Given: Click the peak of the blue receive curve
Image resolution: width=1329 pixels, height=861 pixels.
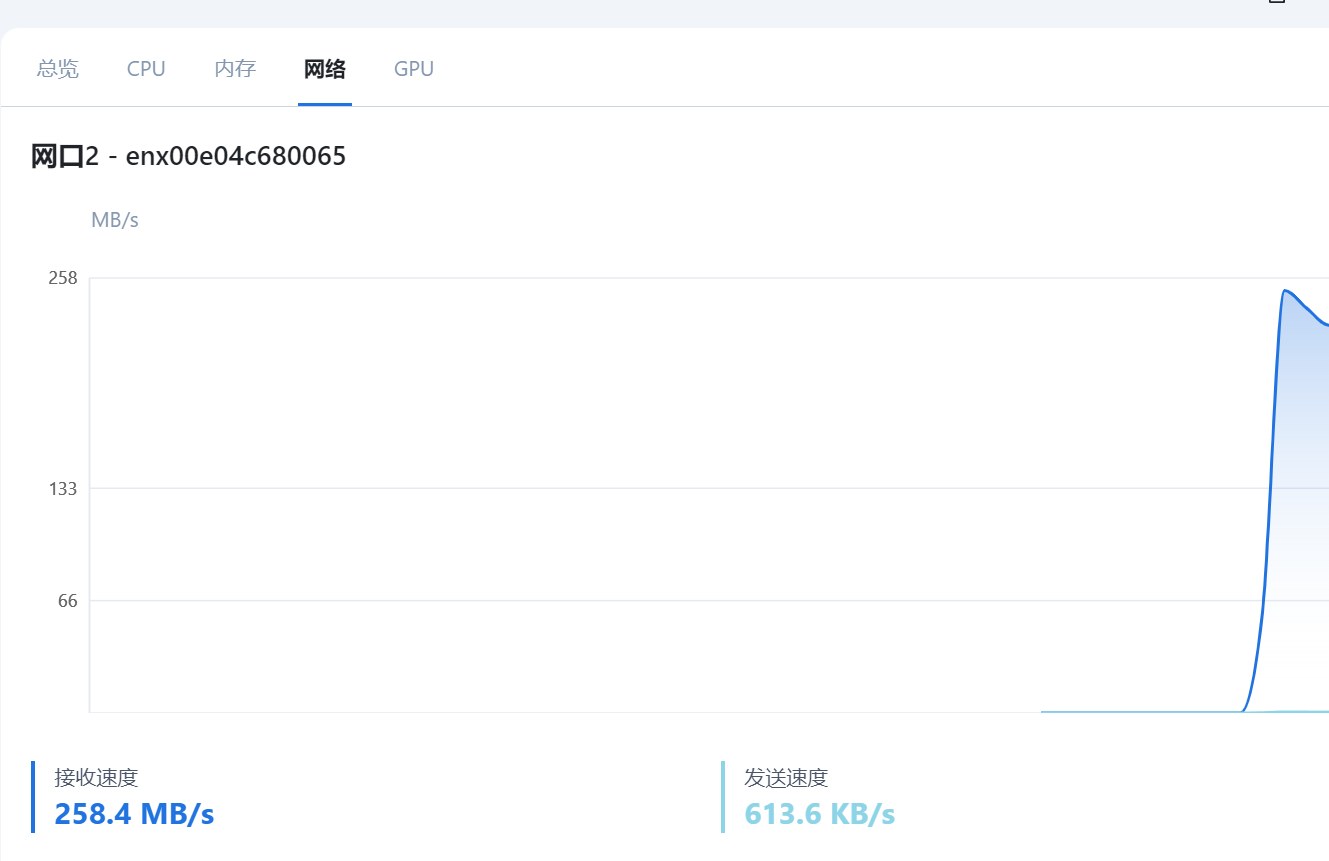Looking at the screenshot, I should pyautogui.click(x=1285, y=291).
